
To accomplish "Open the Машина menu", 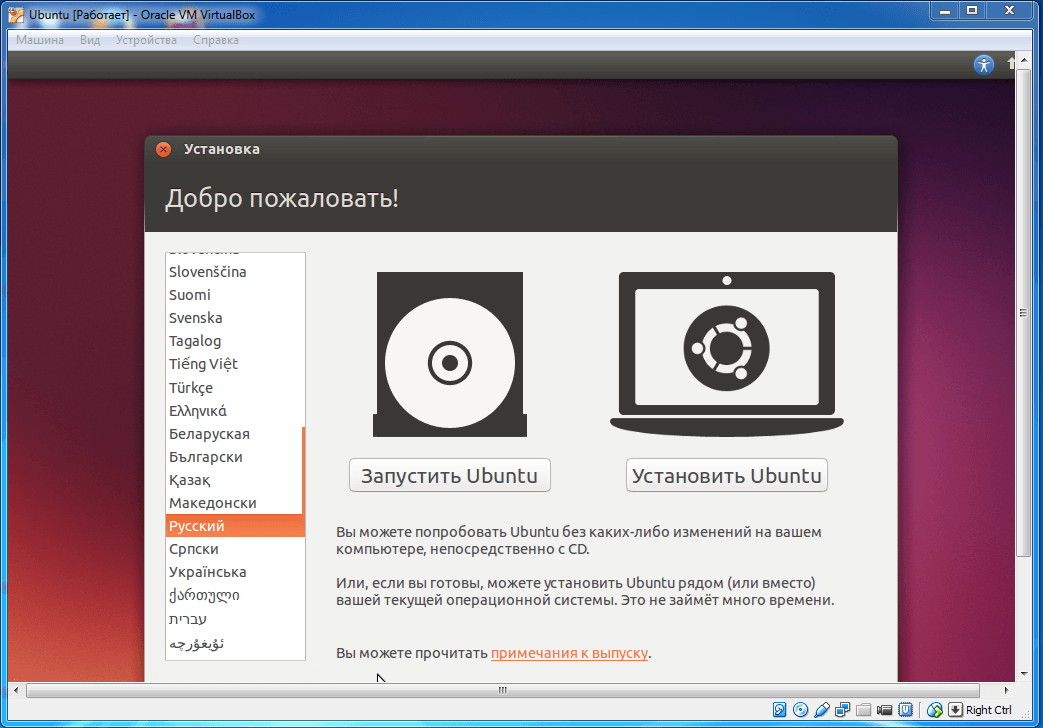I will click(x=40, y=40).
